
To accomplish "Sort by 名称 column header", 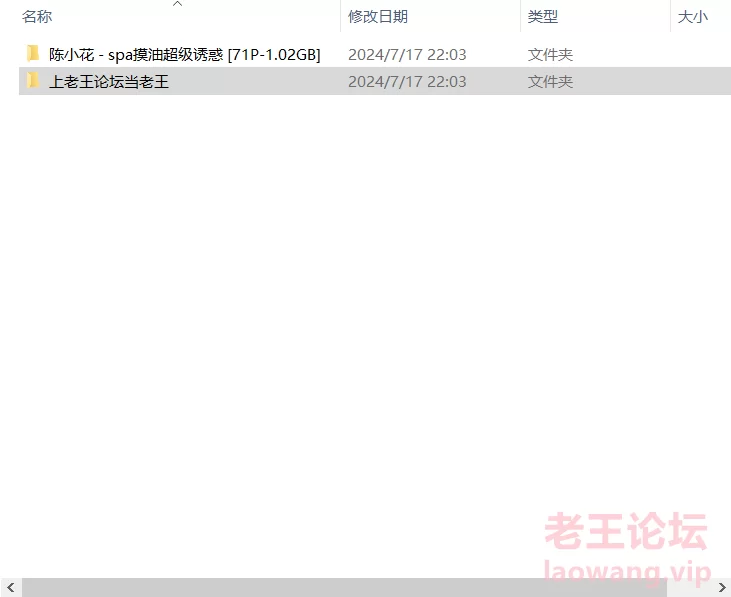I will point(37,17).
